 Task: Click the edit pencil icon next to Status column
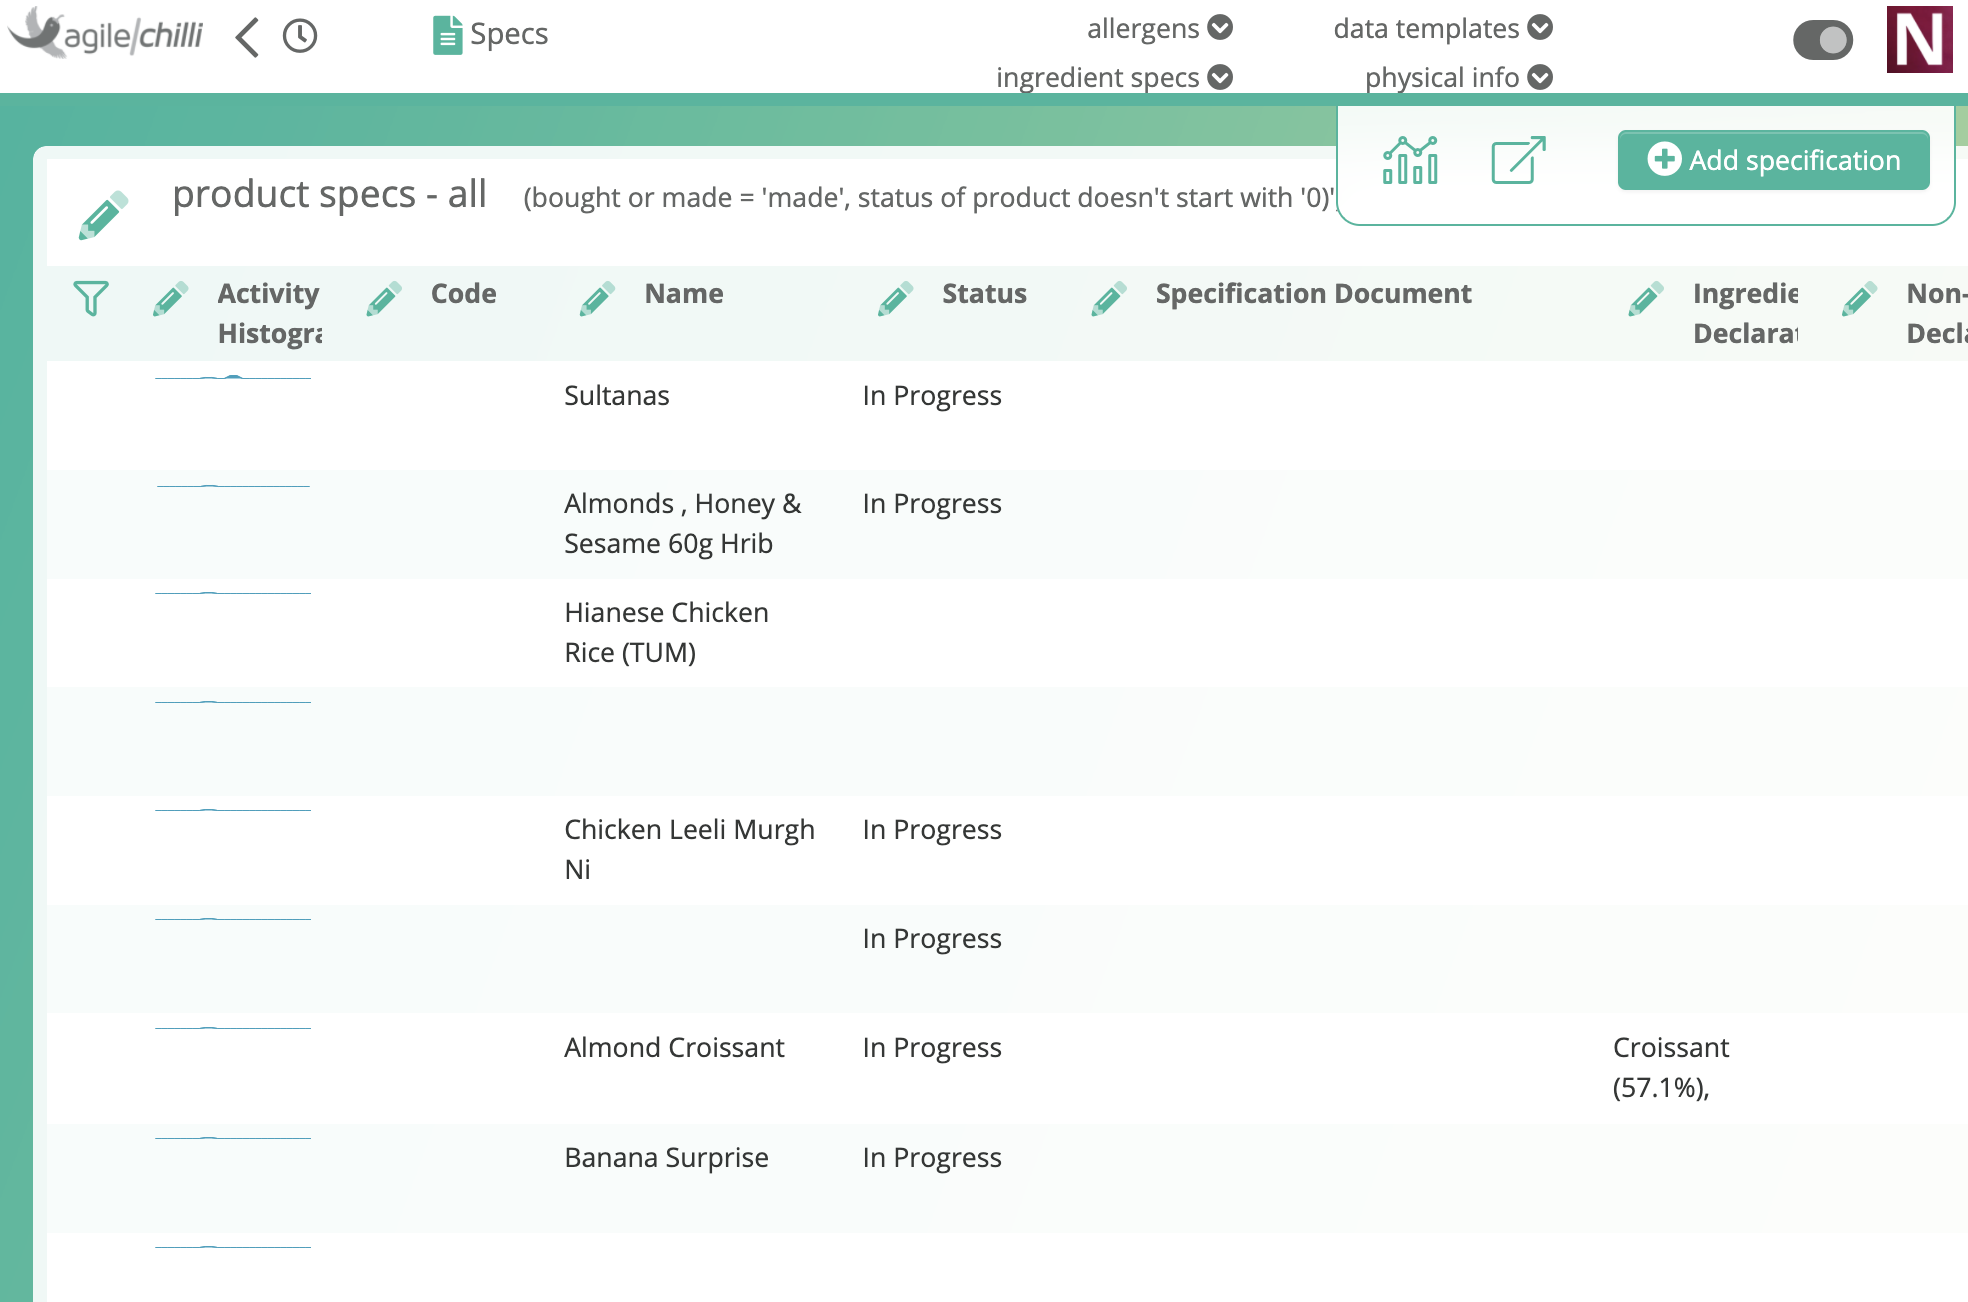pos(896,295)
